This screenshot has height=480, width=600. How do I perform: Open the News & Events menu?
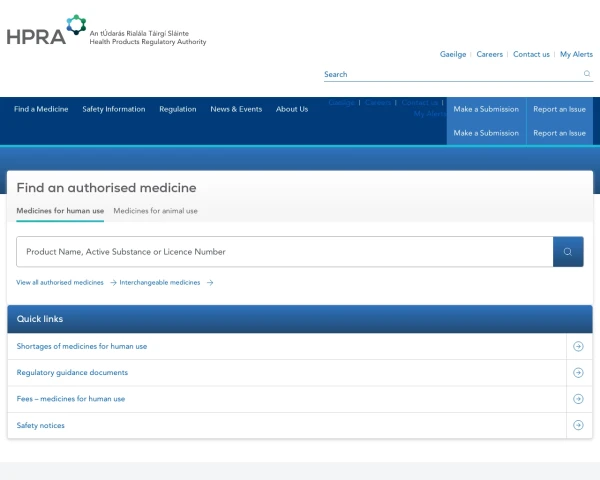[236, 109]
